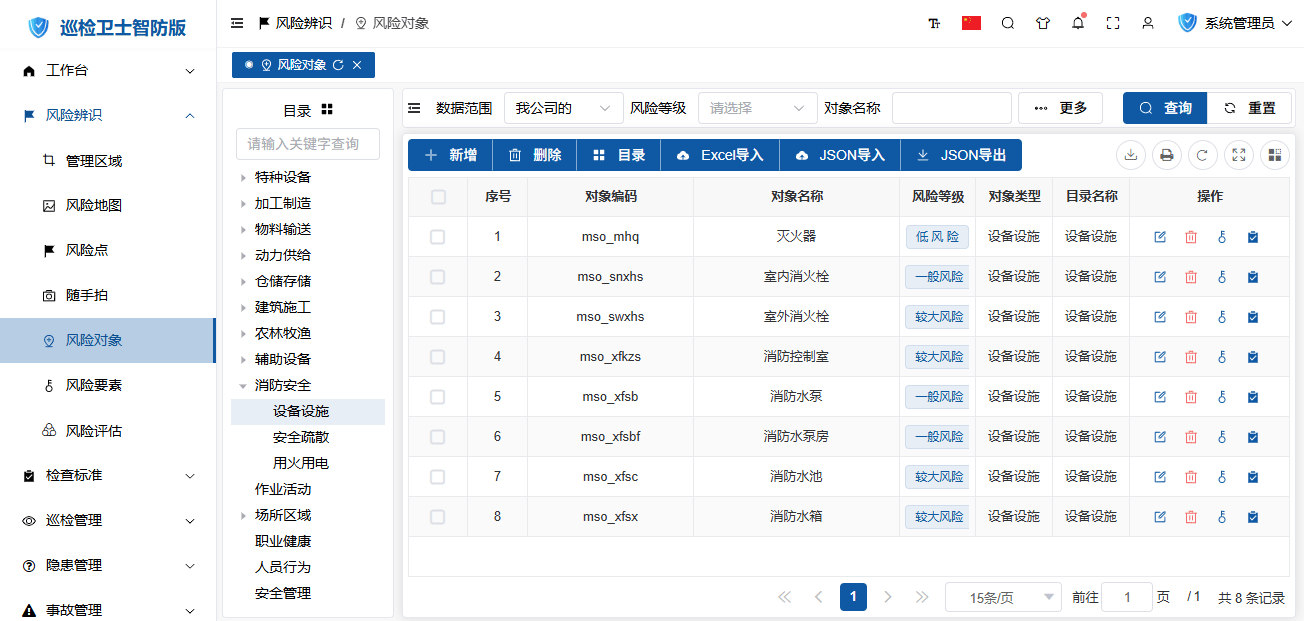
Task: Open column settings grid icon
Action: pos(1275,155)
